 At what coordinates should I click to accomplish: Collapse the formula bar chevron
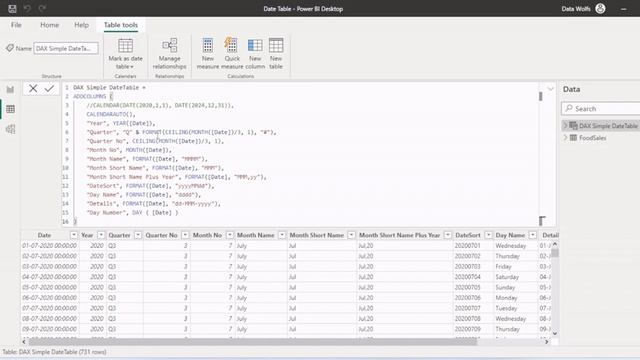(x=550, y=89)
